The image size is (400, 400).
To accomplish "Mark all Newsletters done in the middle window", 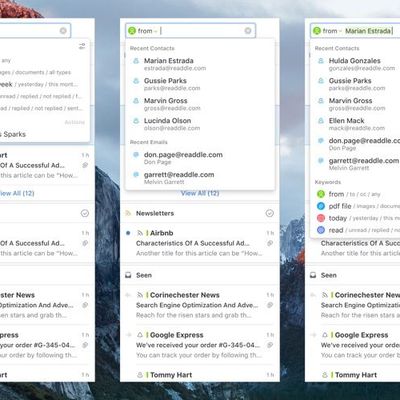I will coord(270,213).
